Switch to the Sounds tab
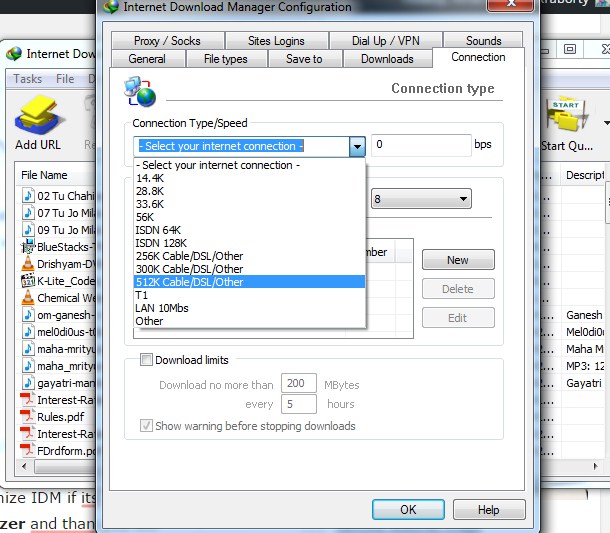 coord(484,40)
